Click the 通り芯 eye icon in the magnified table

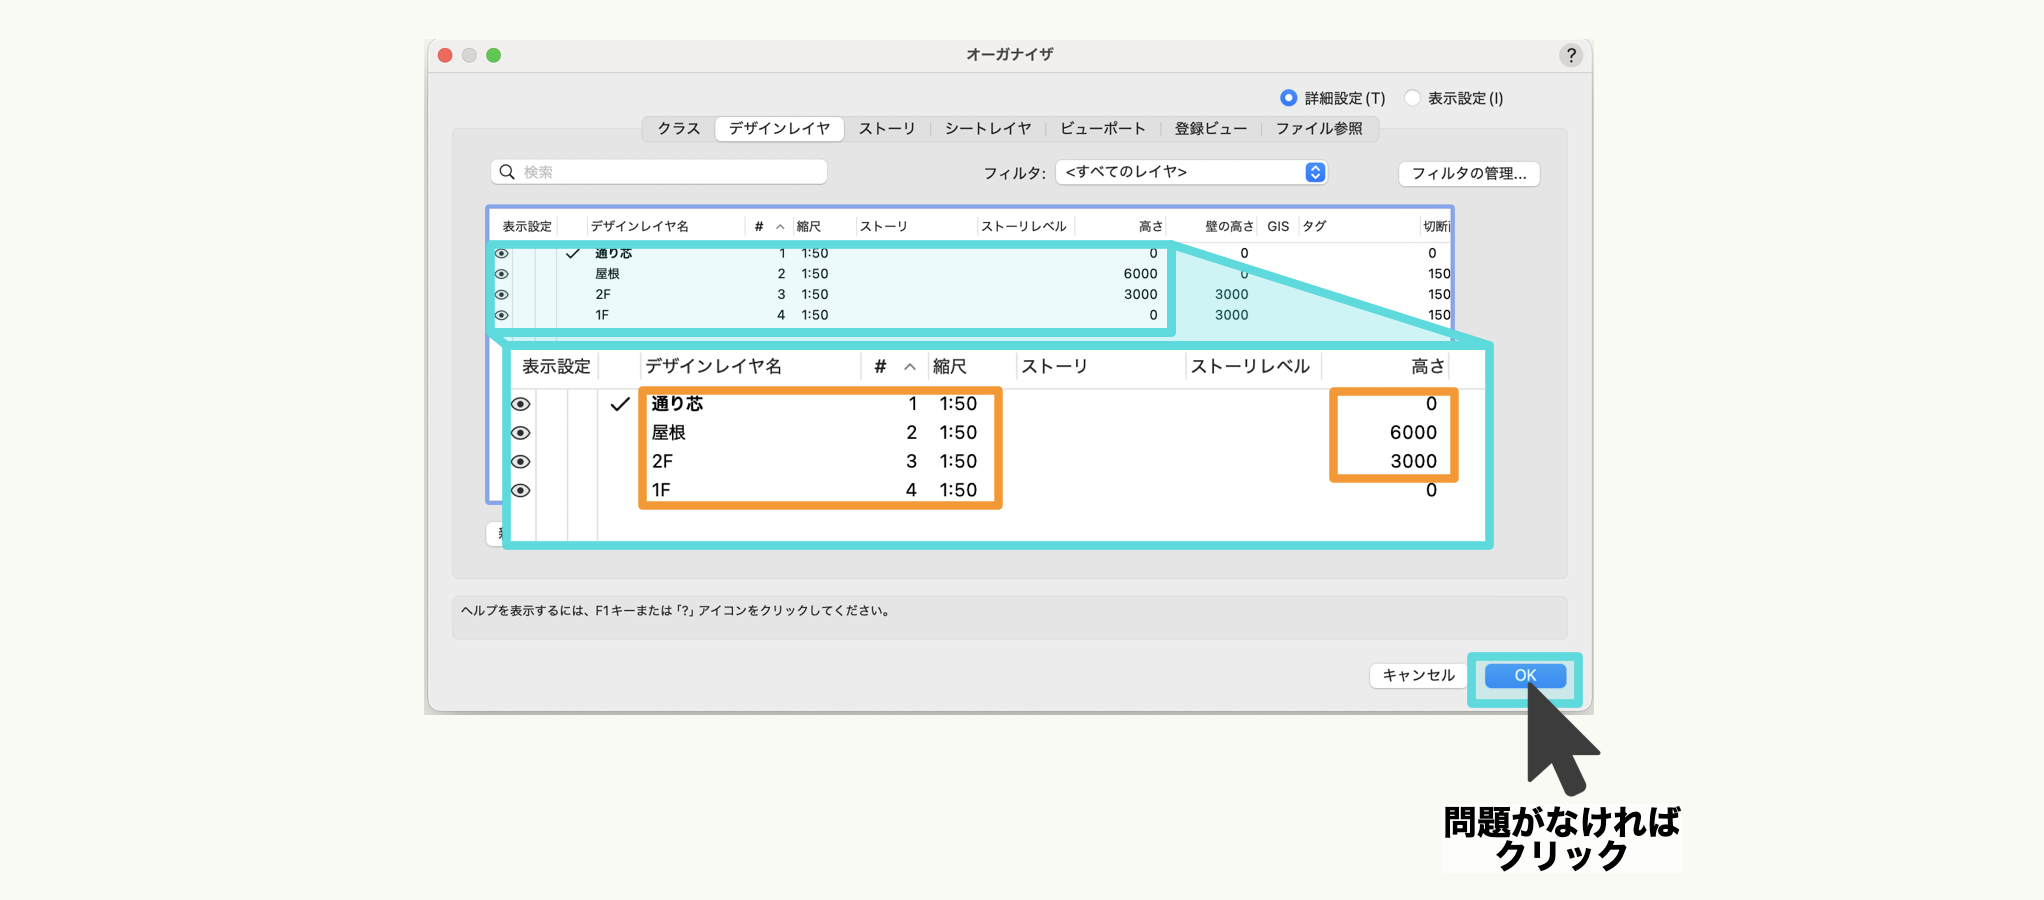[x=520, y=404]
